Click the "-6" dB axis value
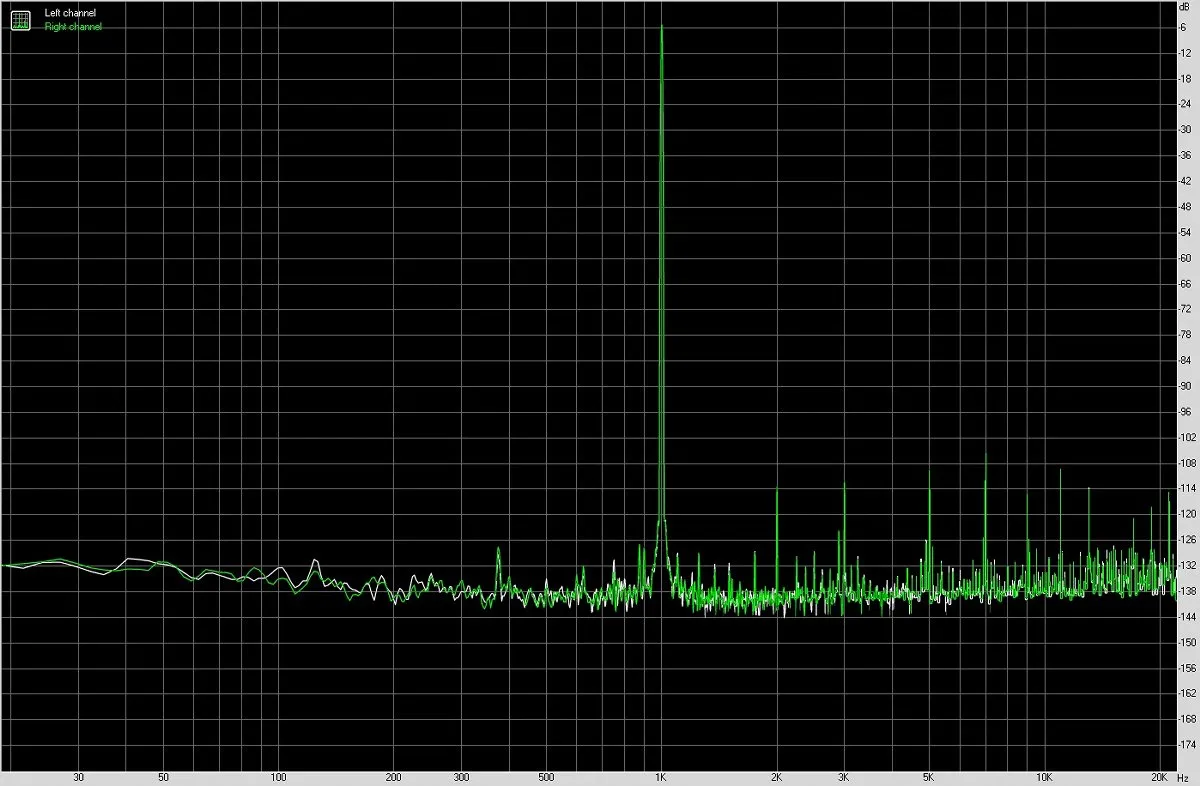This screenshot has height=786, width=1200. (1184, 27)
